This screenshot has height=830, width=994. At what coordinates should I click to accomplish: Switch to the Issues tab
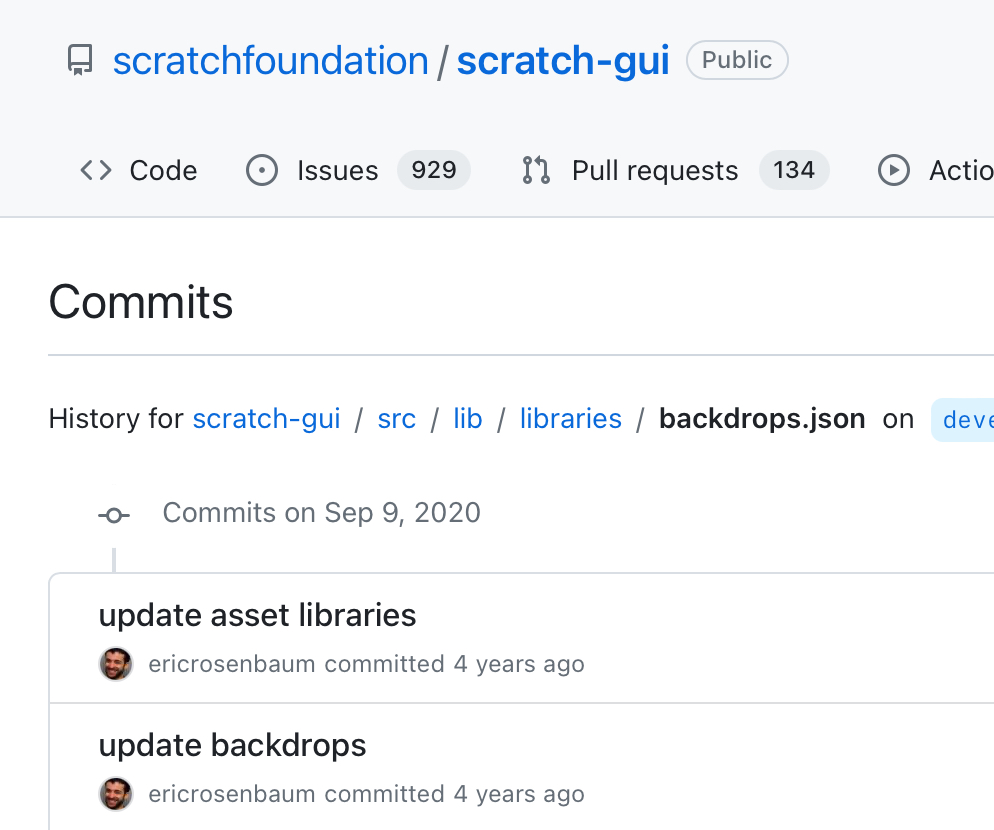pyautogui.click(x=337, y=171)
